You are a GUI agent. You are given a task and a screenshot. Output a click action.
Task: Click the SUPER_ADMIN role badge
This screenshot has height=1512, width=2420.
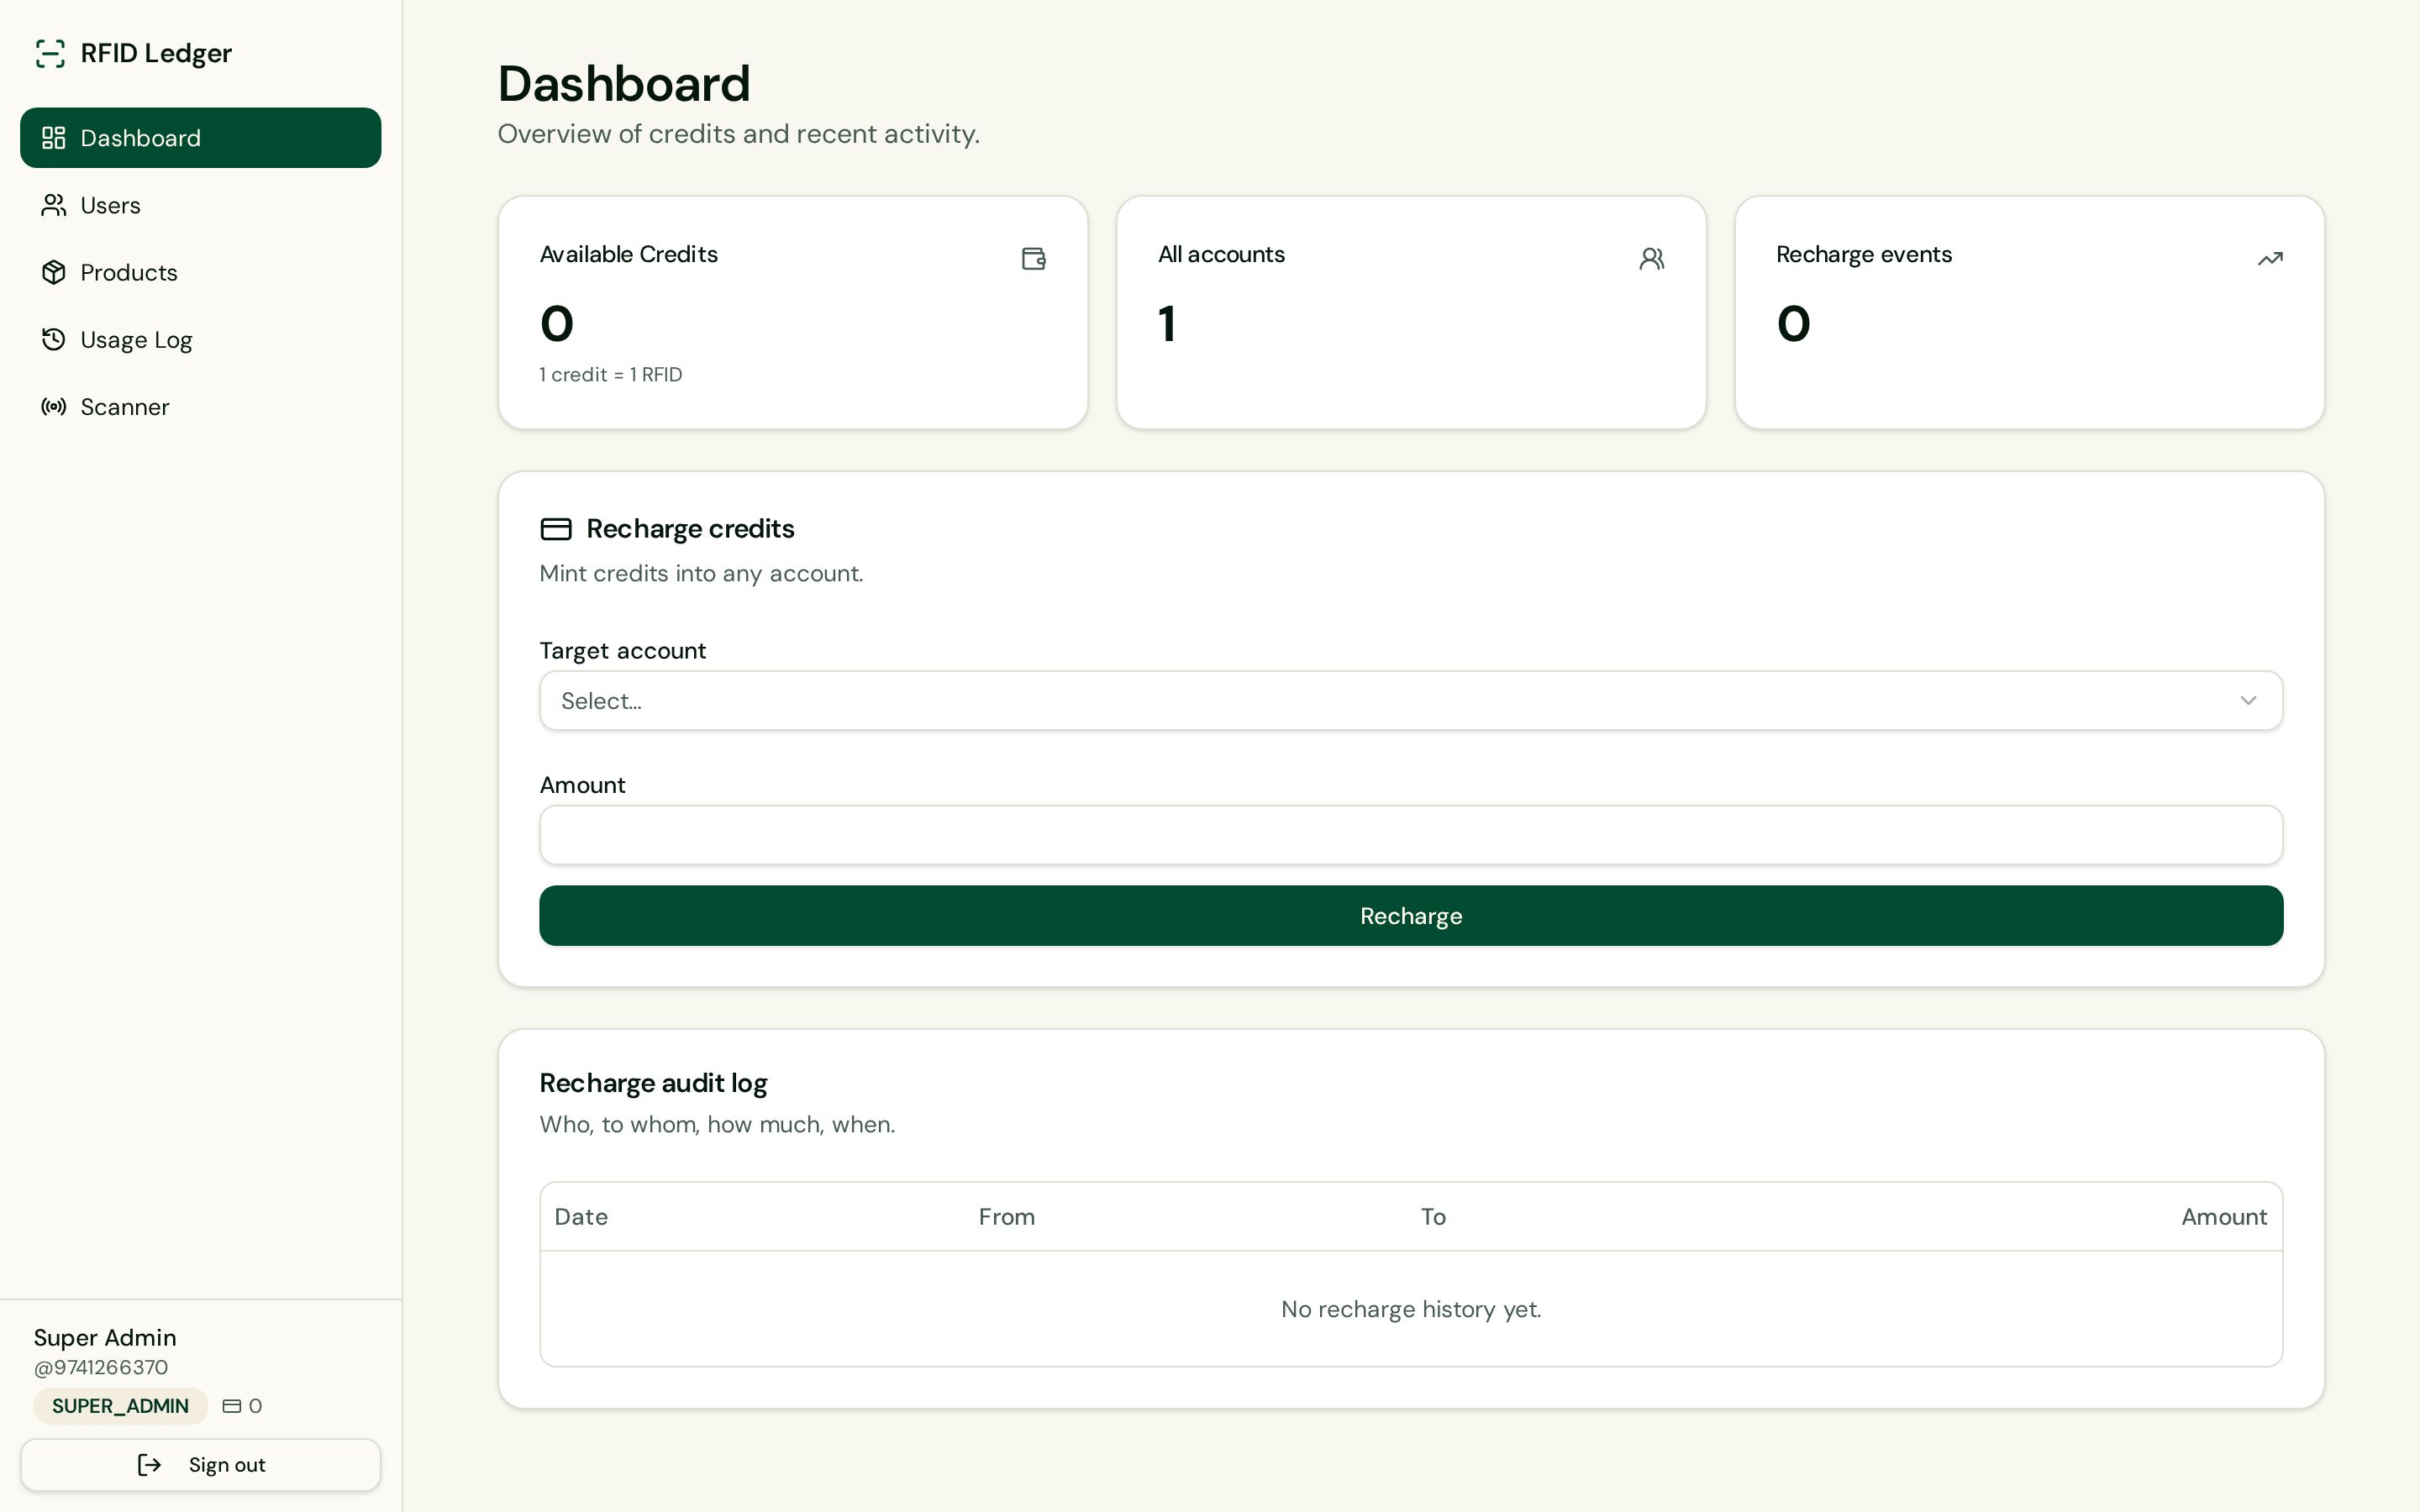coord(120,1406)
